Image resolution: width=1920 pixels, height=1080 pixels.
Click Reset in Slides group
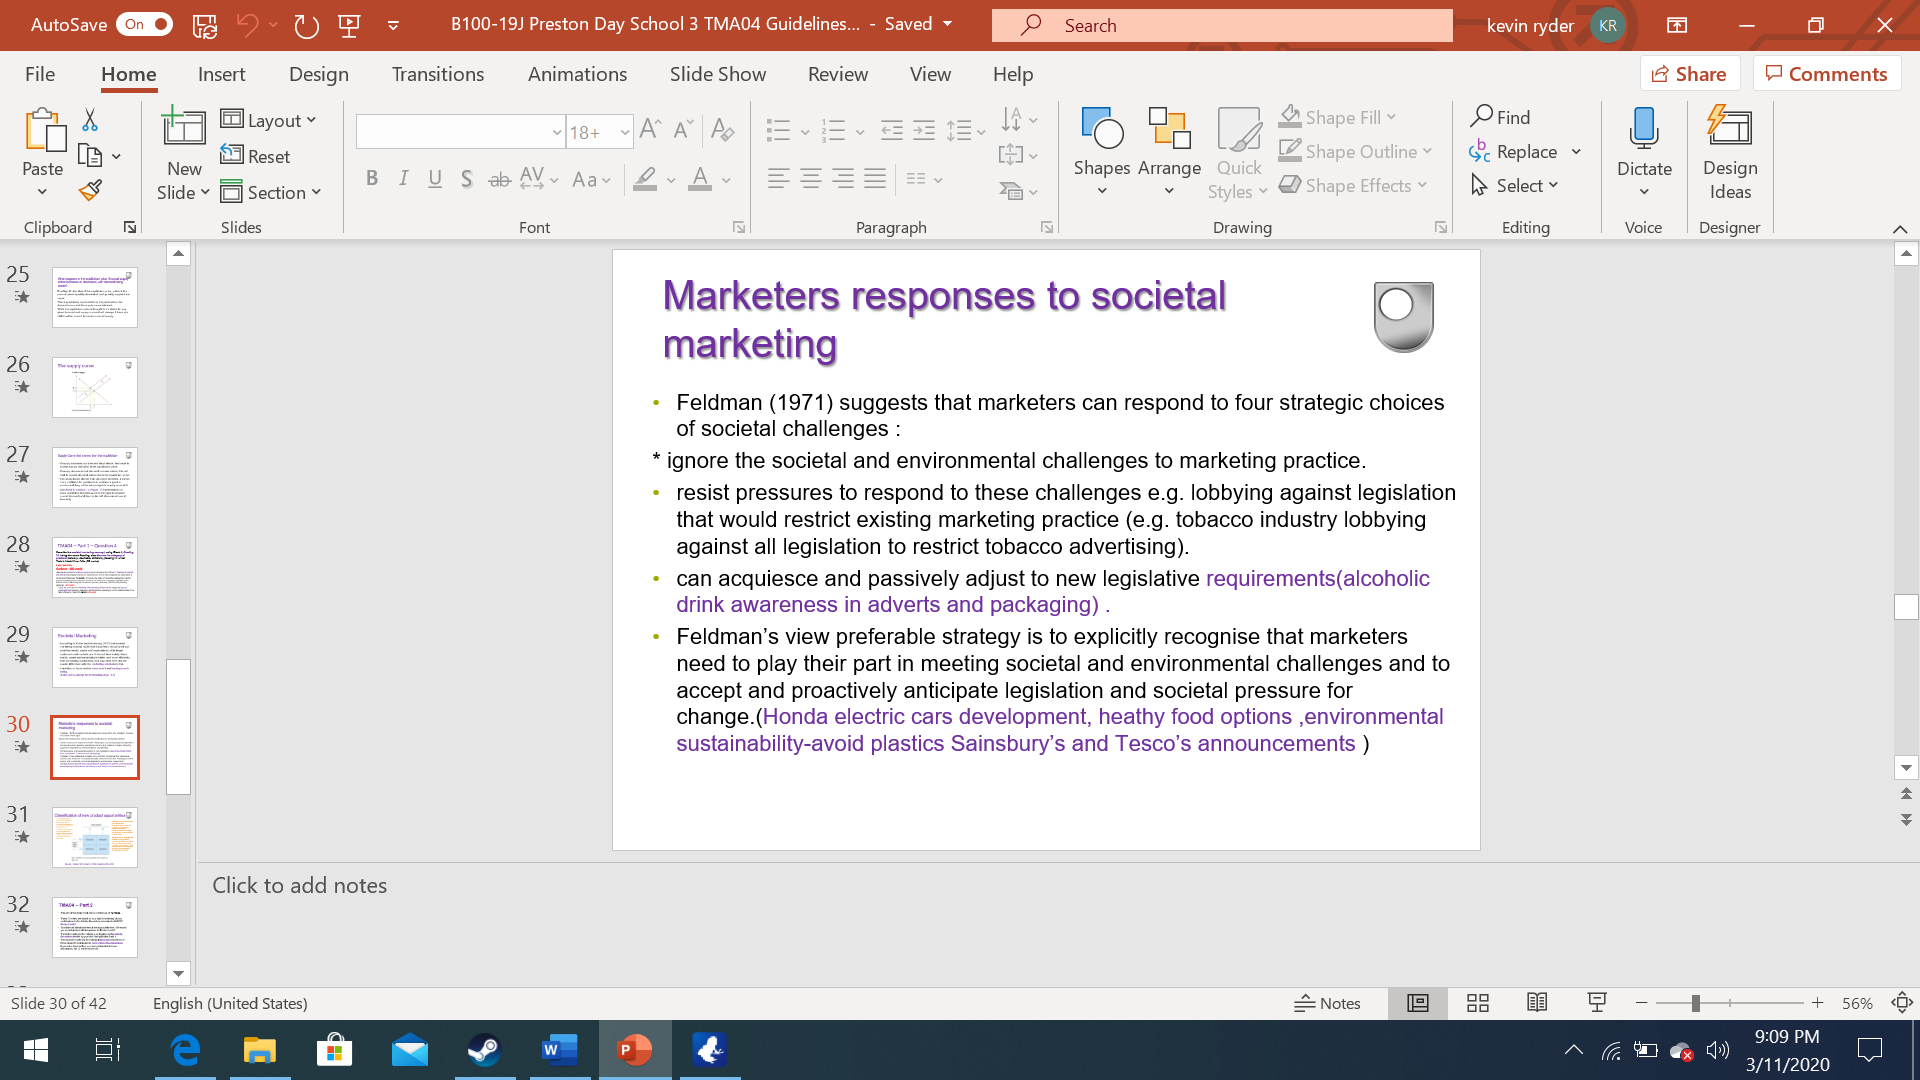pyautogui.click(x=256, y=156)
